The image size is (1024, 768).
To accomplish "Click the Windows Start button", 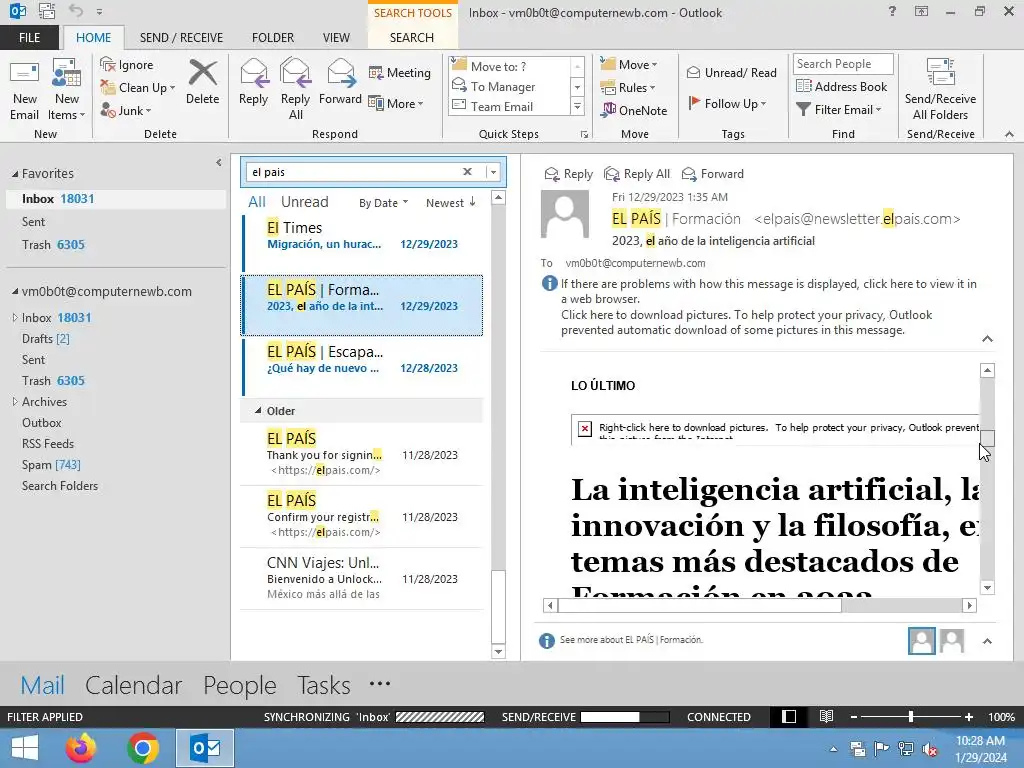I will coord(25,748).
